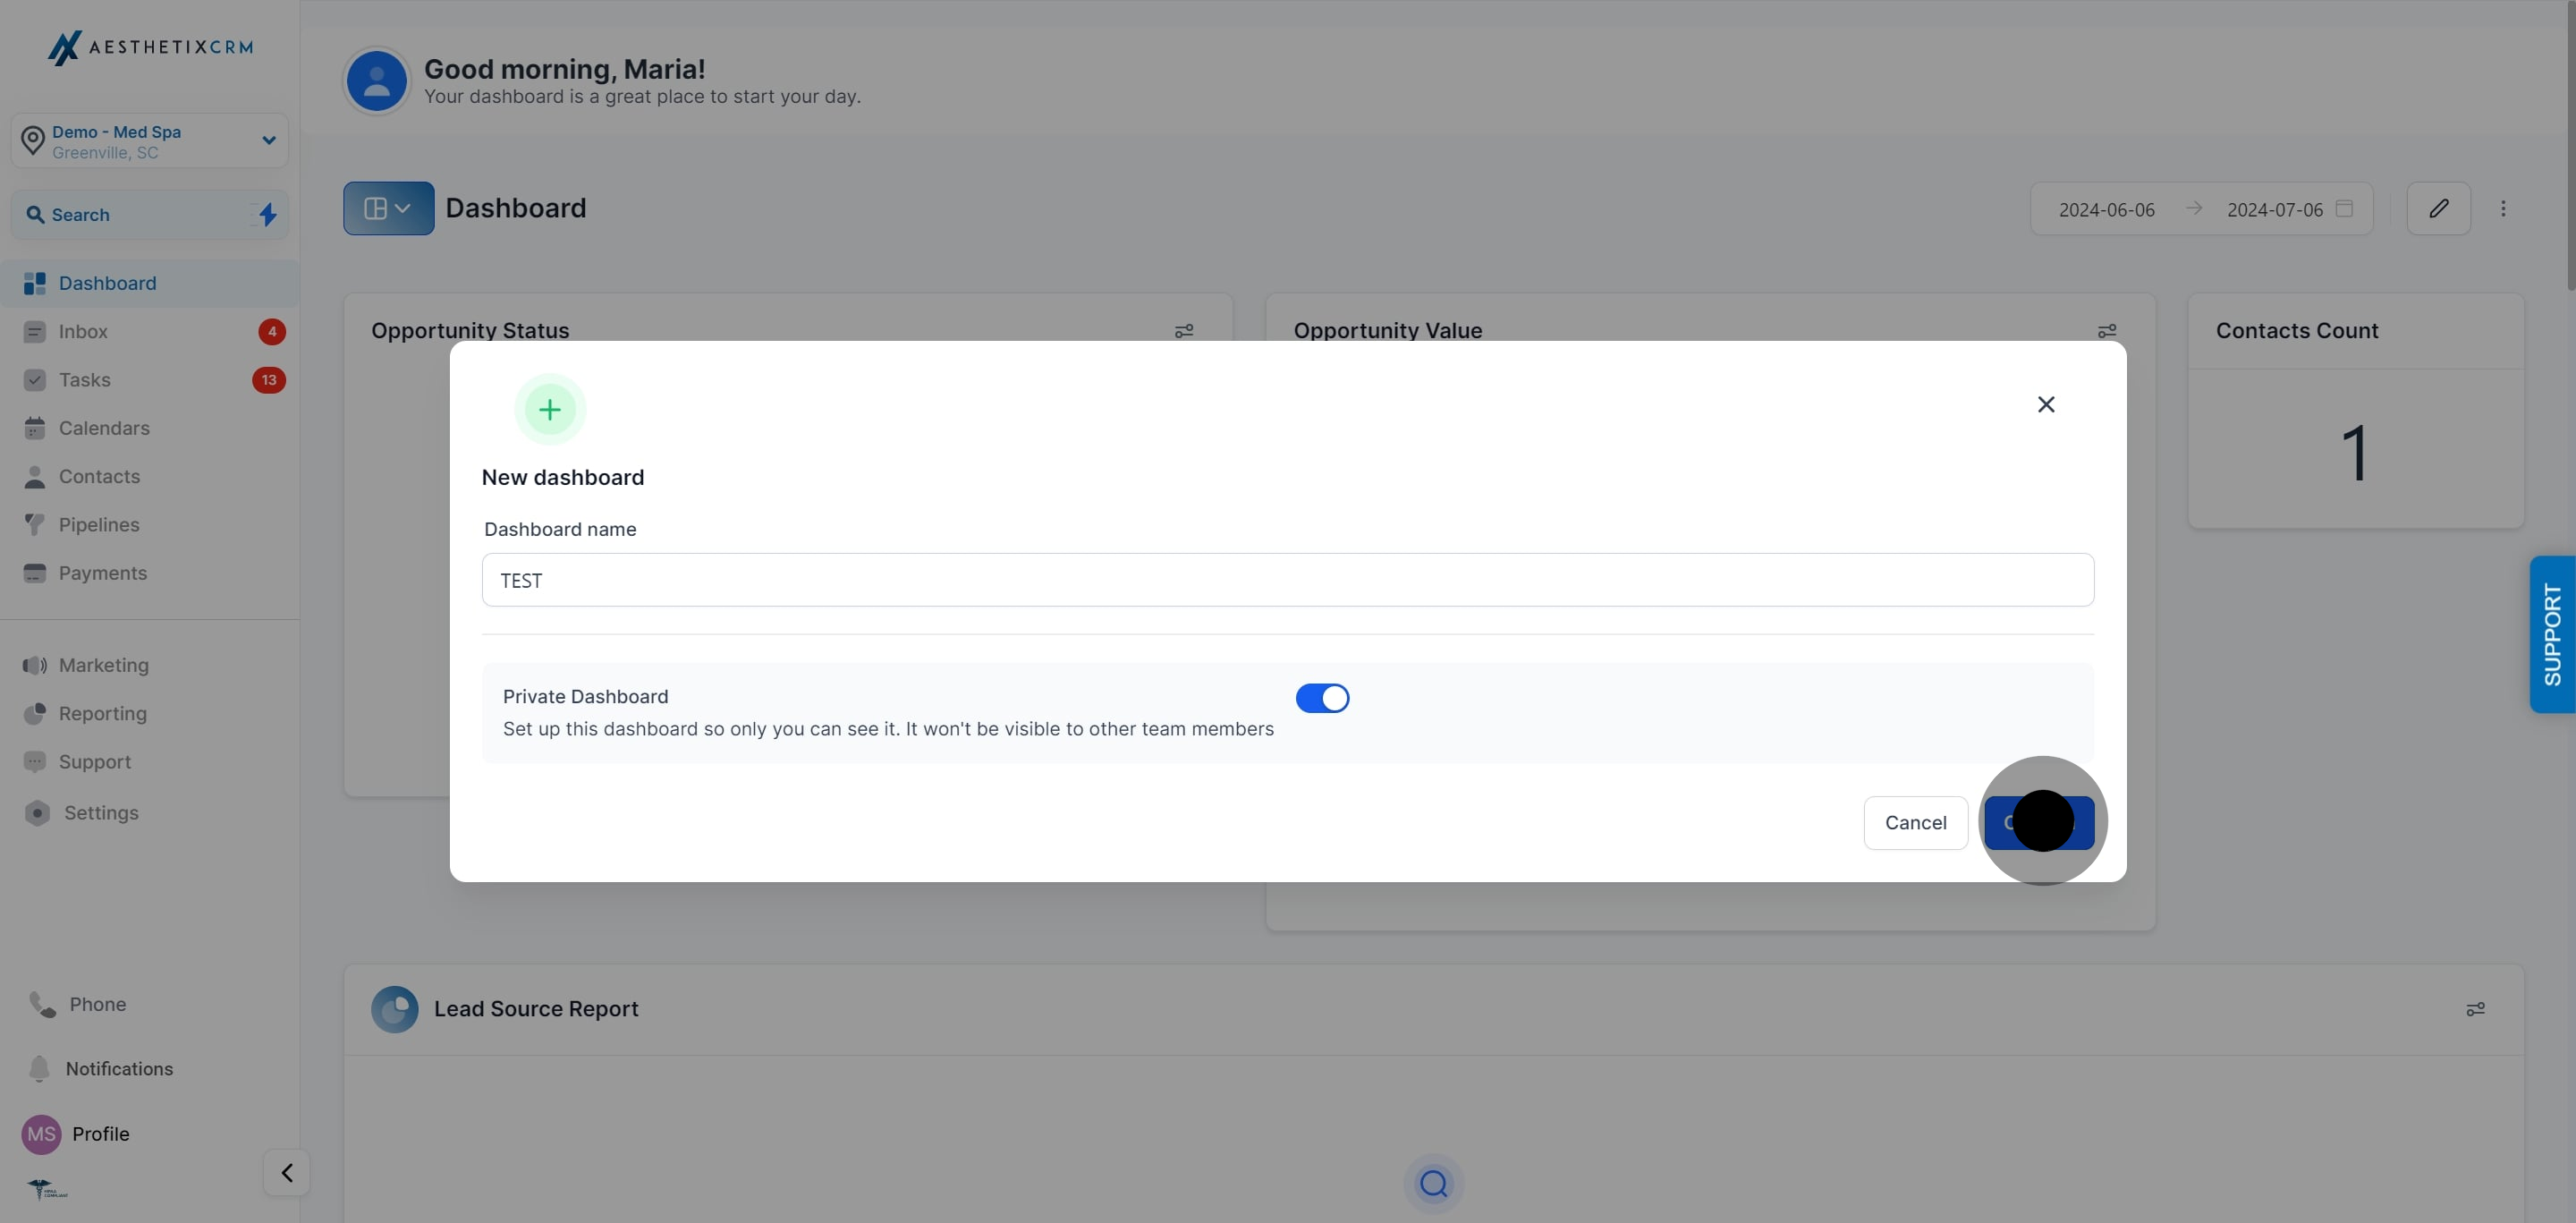The width and height of the screenshot is (2576, 1223).
Task: Click the start date 2024-06-06
Action: click(x=2106, y=210)
